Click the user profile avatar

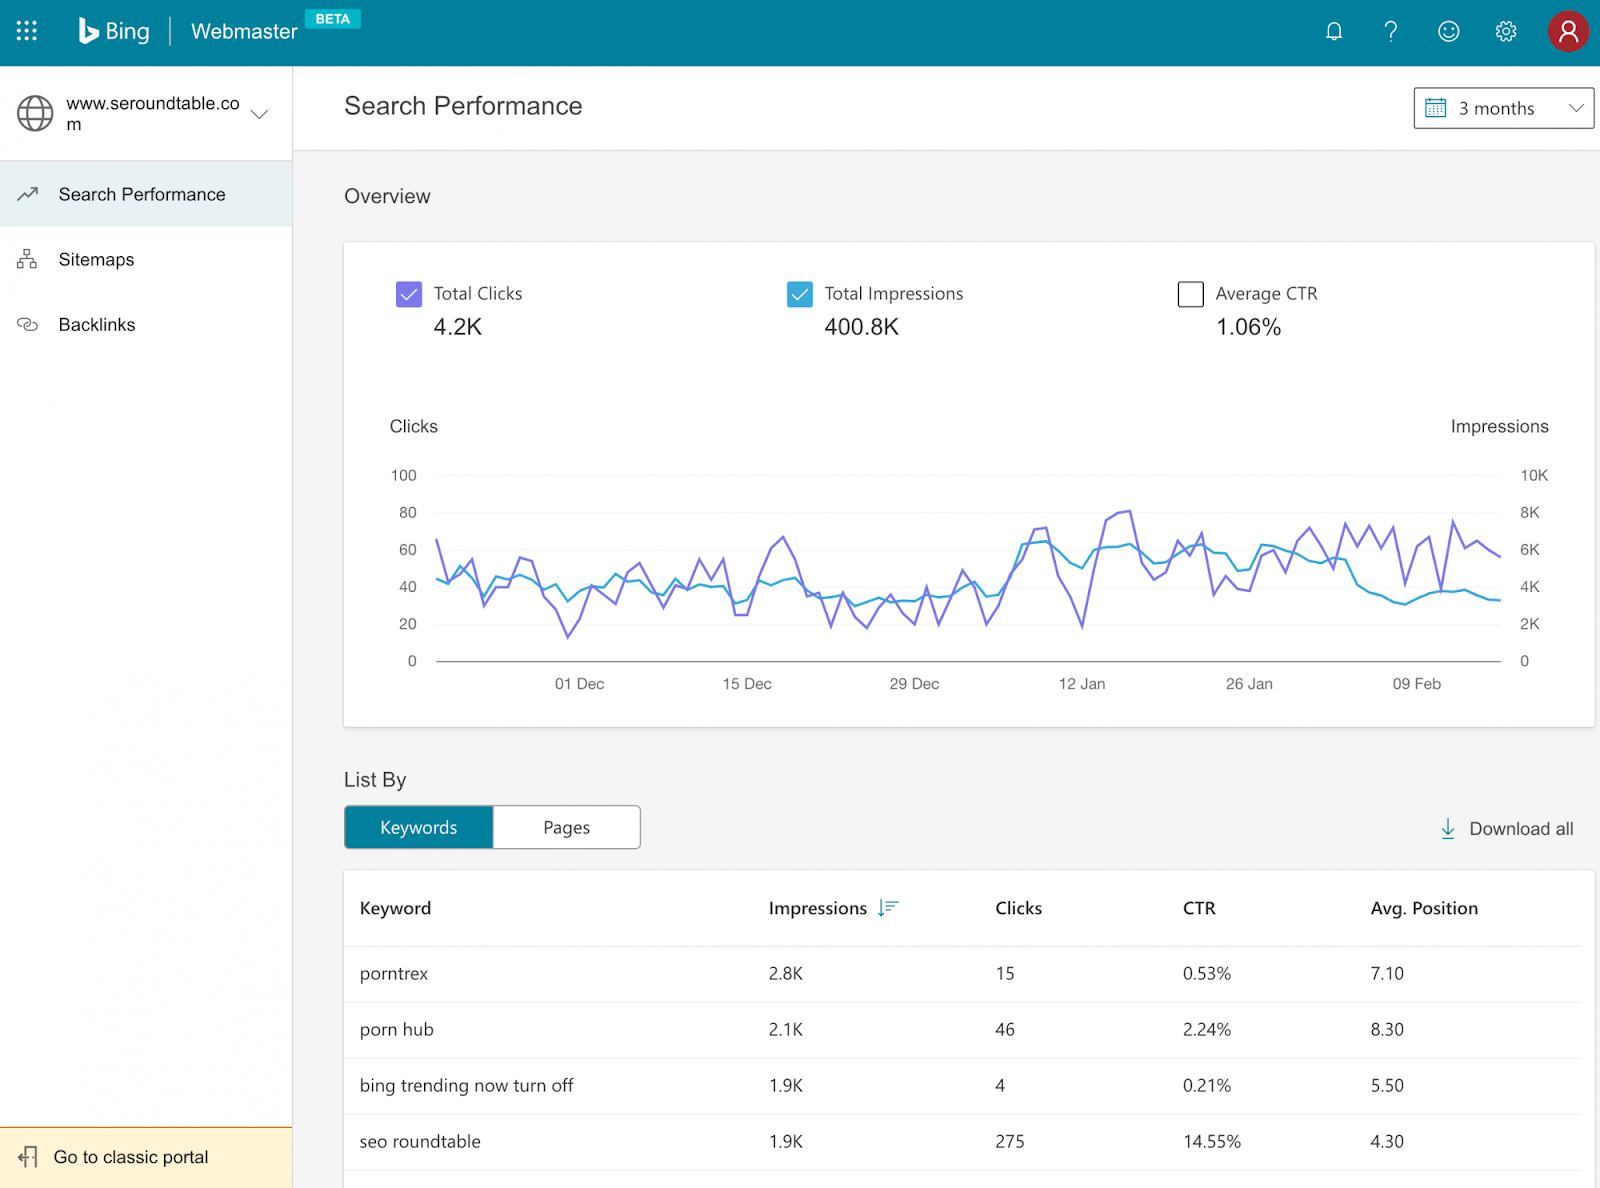[x=1567, y=31]
